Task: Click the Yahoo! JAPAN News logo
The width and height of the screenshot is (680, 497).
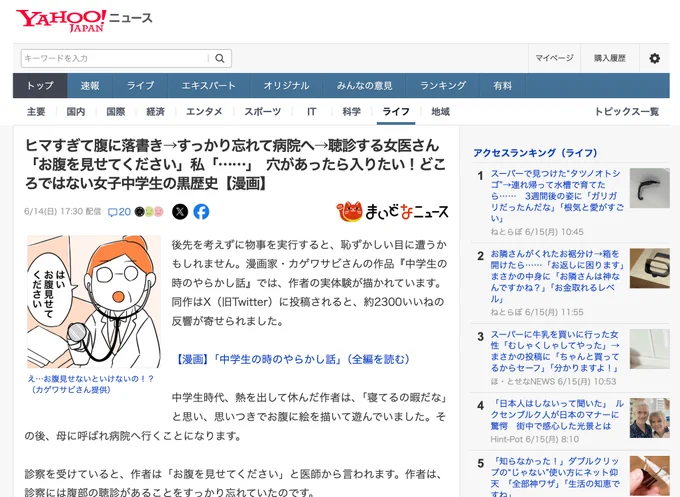Action: click(84, 20)
